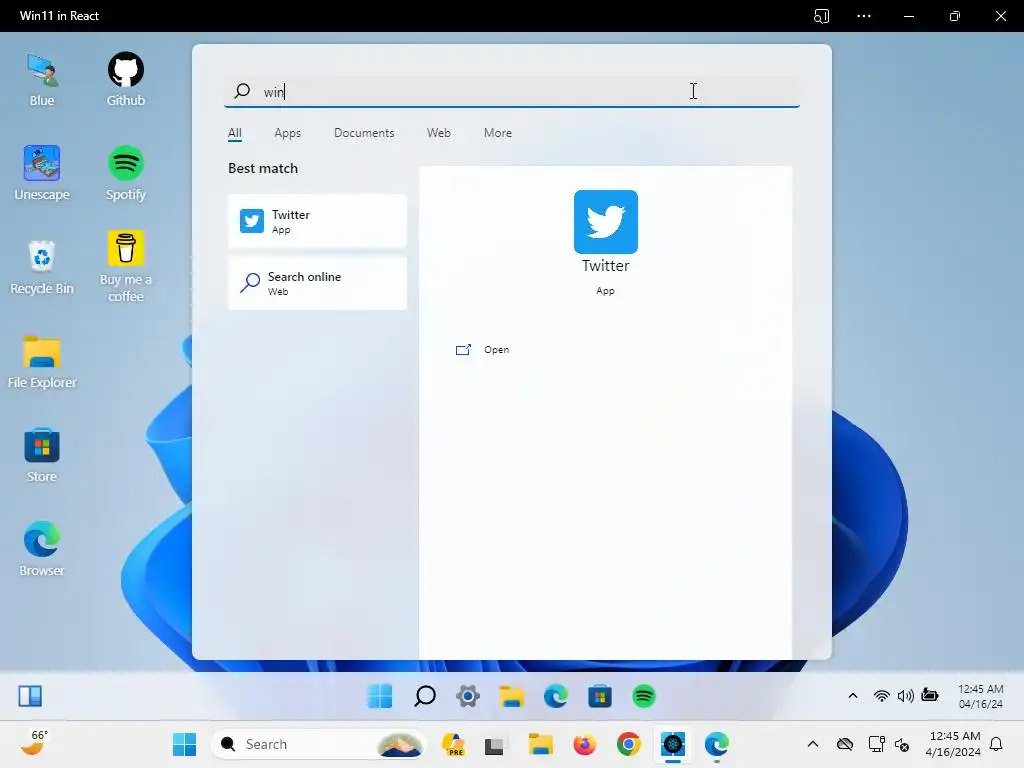Viewport: 1024px width, 768px height.
Task: Open File Explorer on the inner taskbar
Action: (511, 696)
